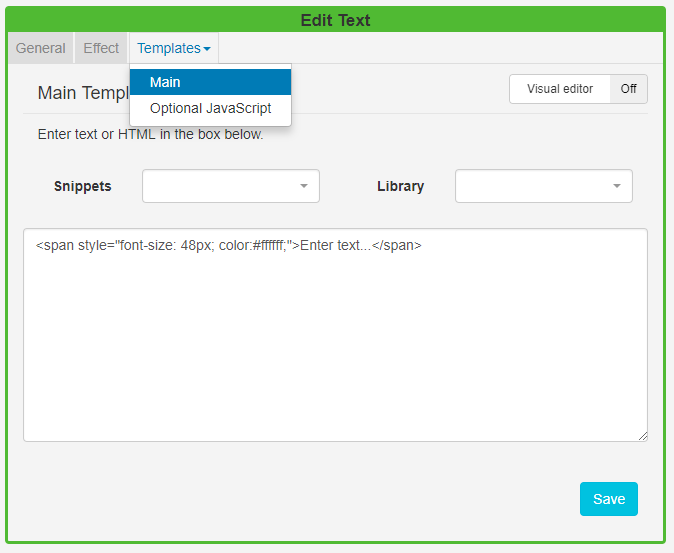The height and width of the screenshot is (553, 674).
Task: Toggle the Visual editor switch label
Action: (560, 89)
